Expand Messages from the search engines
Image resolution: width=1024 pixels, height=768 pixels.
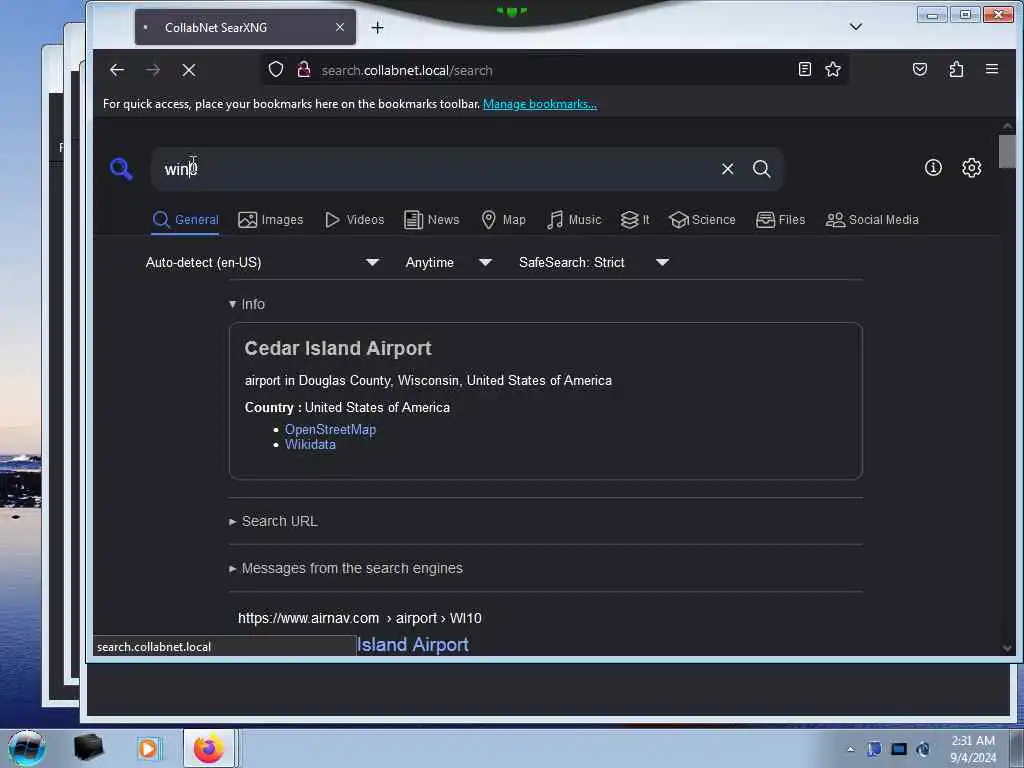coord(345,568)
